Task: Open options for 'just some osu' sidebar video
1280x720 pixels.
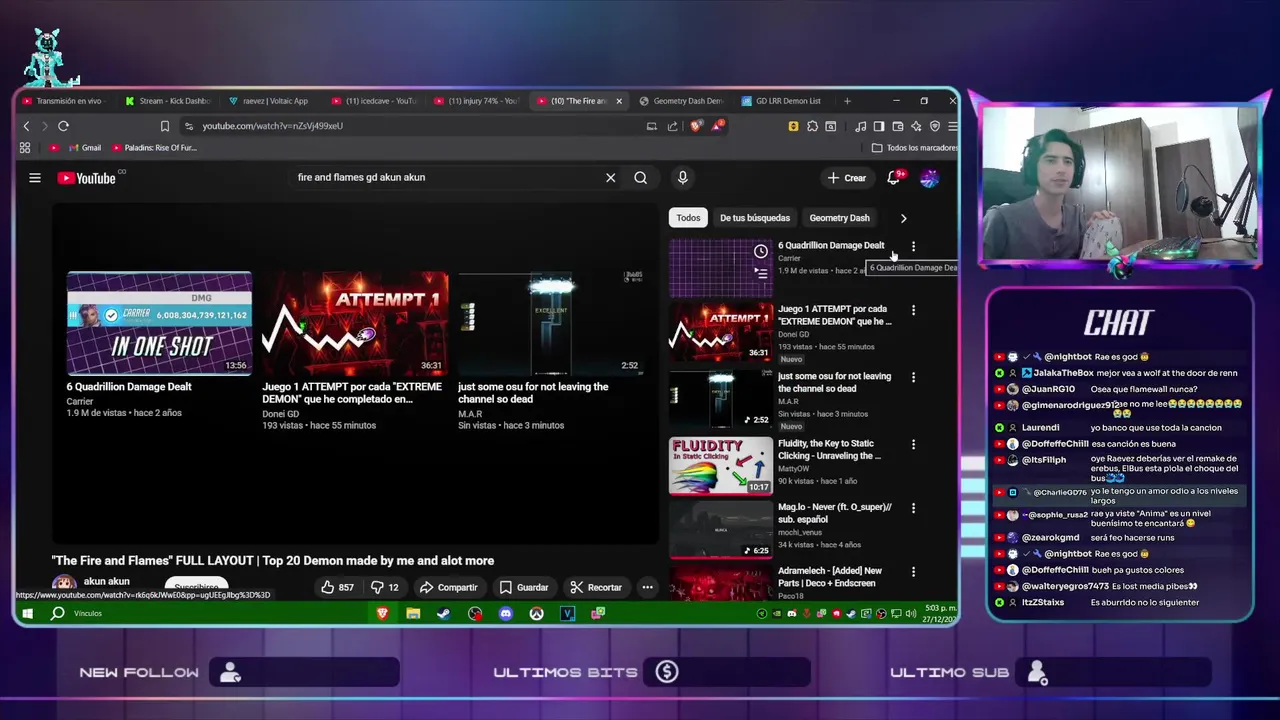Action: click(913, 377)
